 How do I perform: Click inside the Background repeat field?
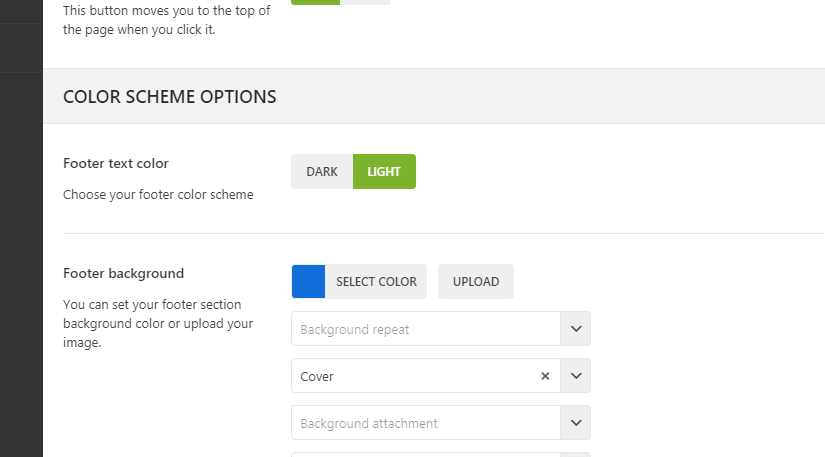[425, 329]
